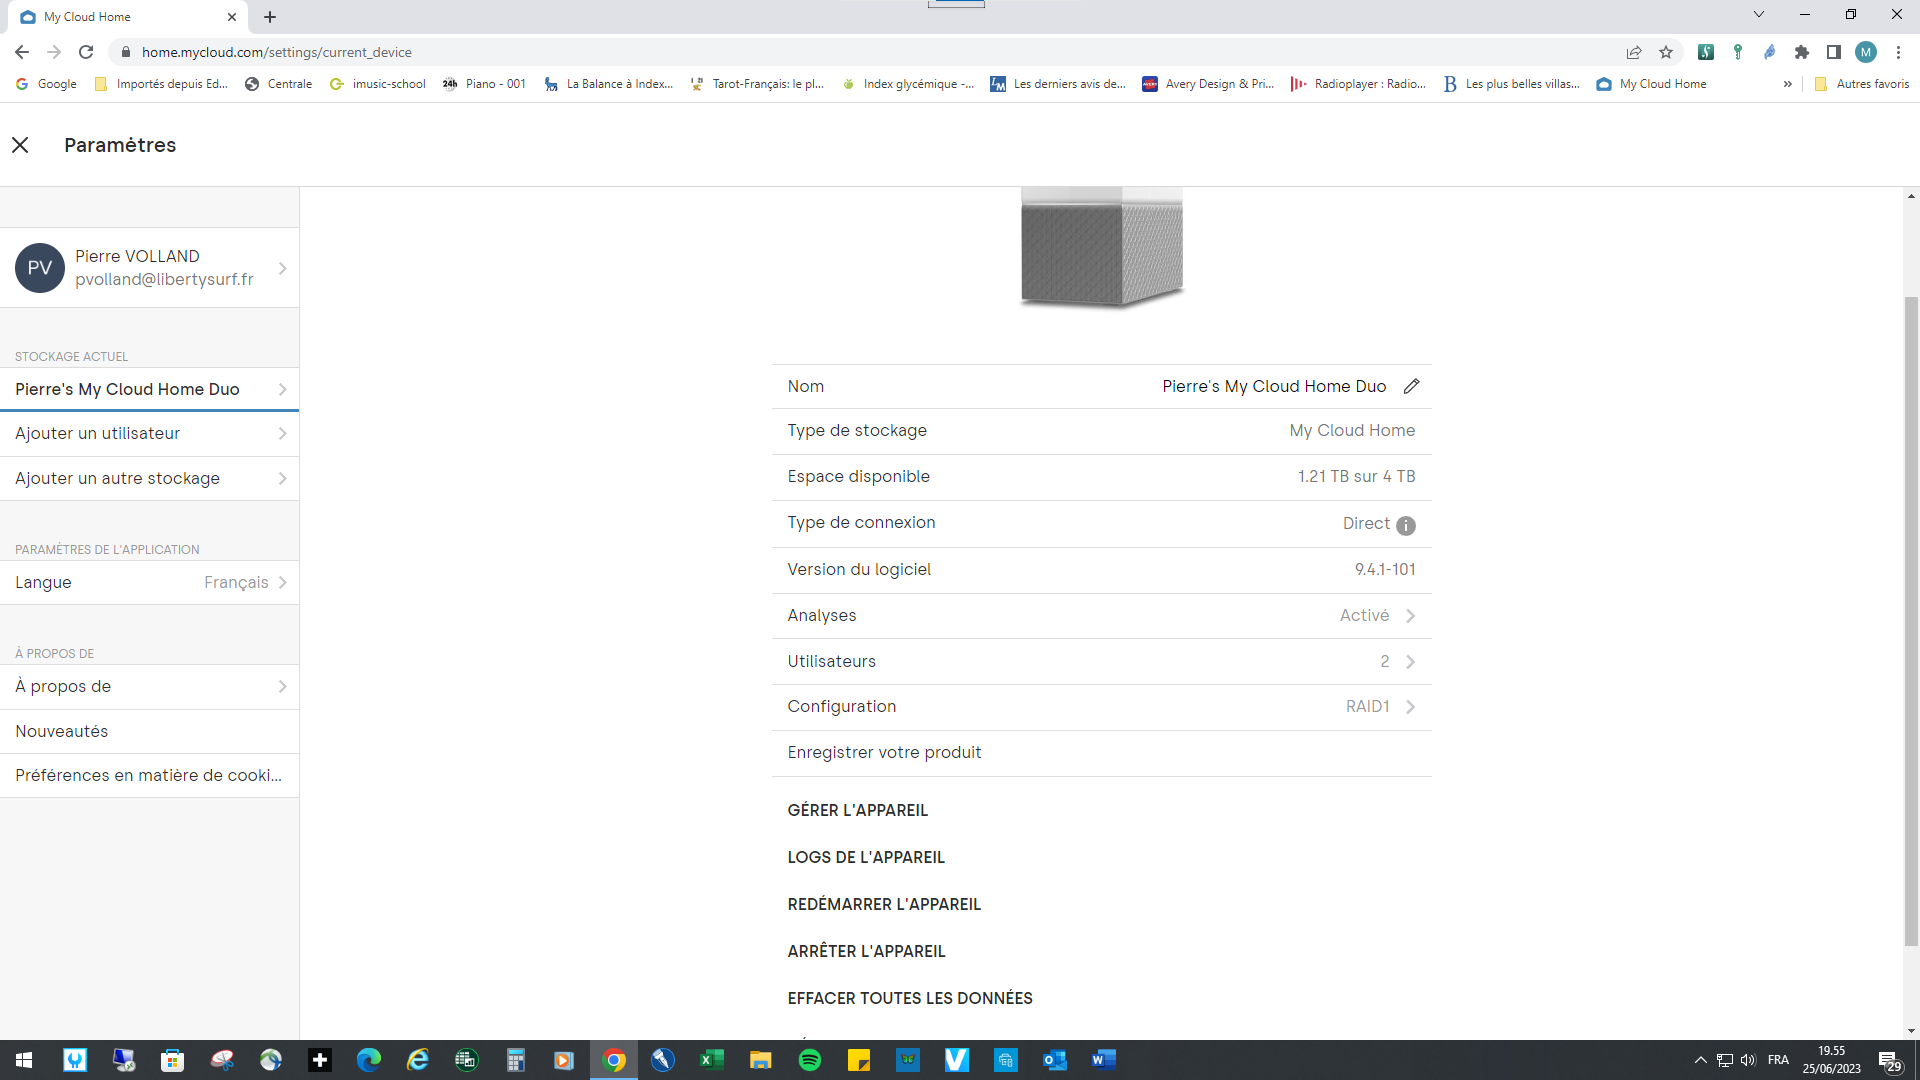Click REDÉMARRER L'APPAREIL

point(884,905)
